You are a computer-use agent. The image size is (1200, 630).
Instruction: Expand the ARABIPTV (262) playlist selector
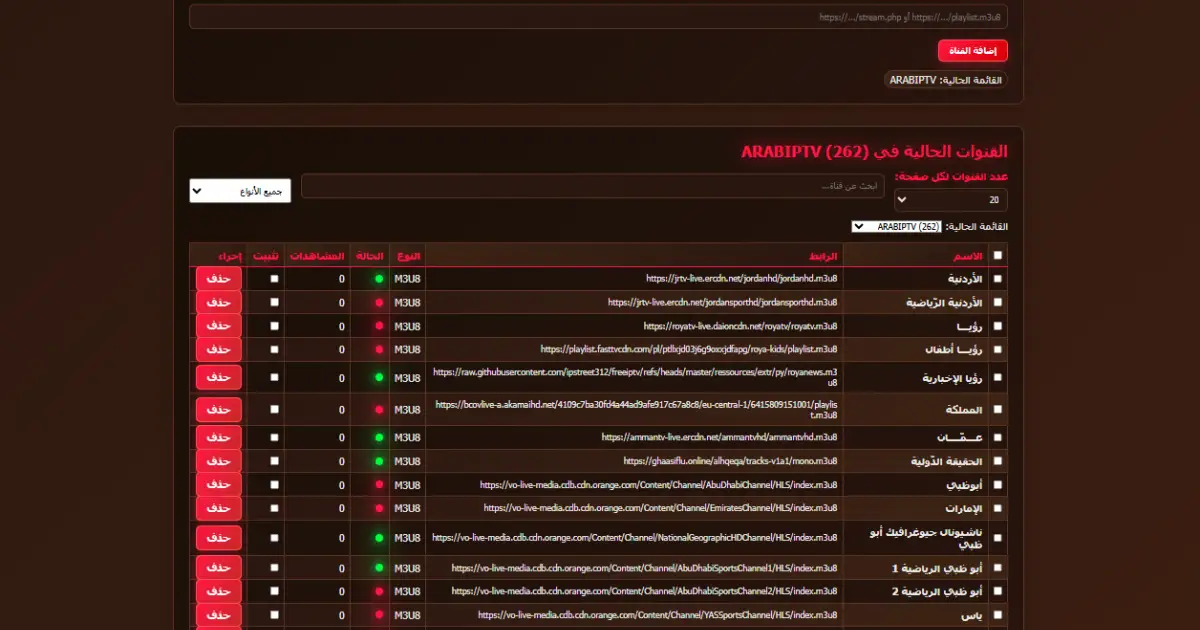click(897, 227)
